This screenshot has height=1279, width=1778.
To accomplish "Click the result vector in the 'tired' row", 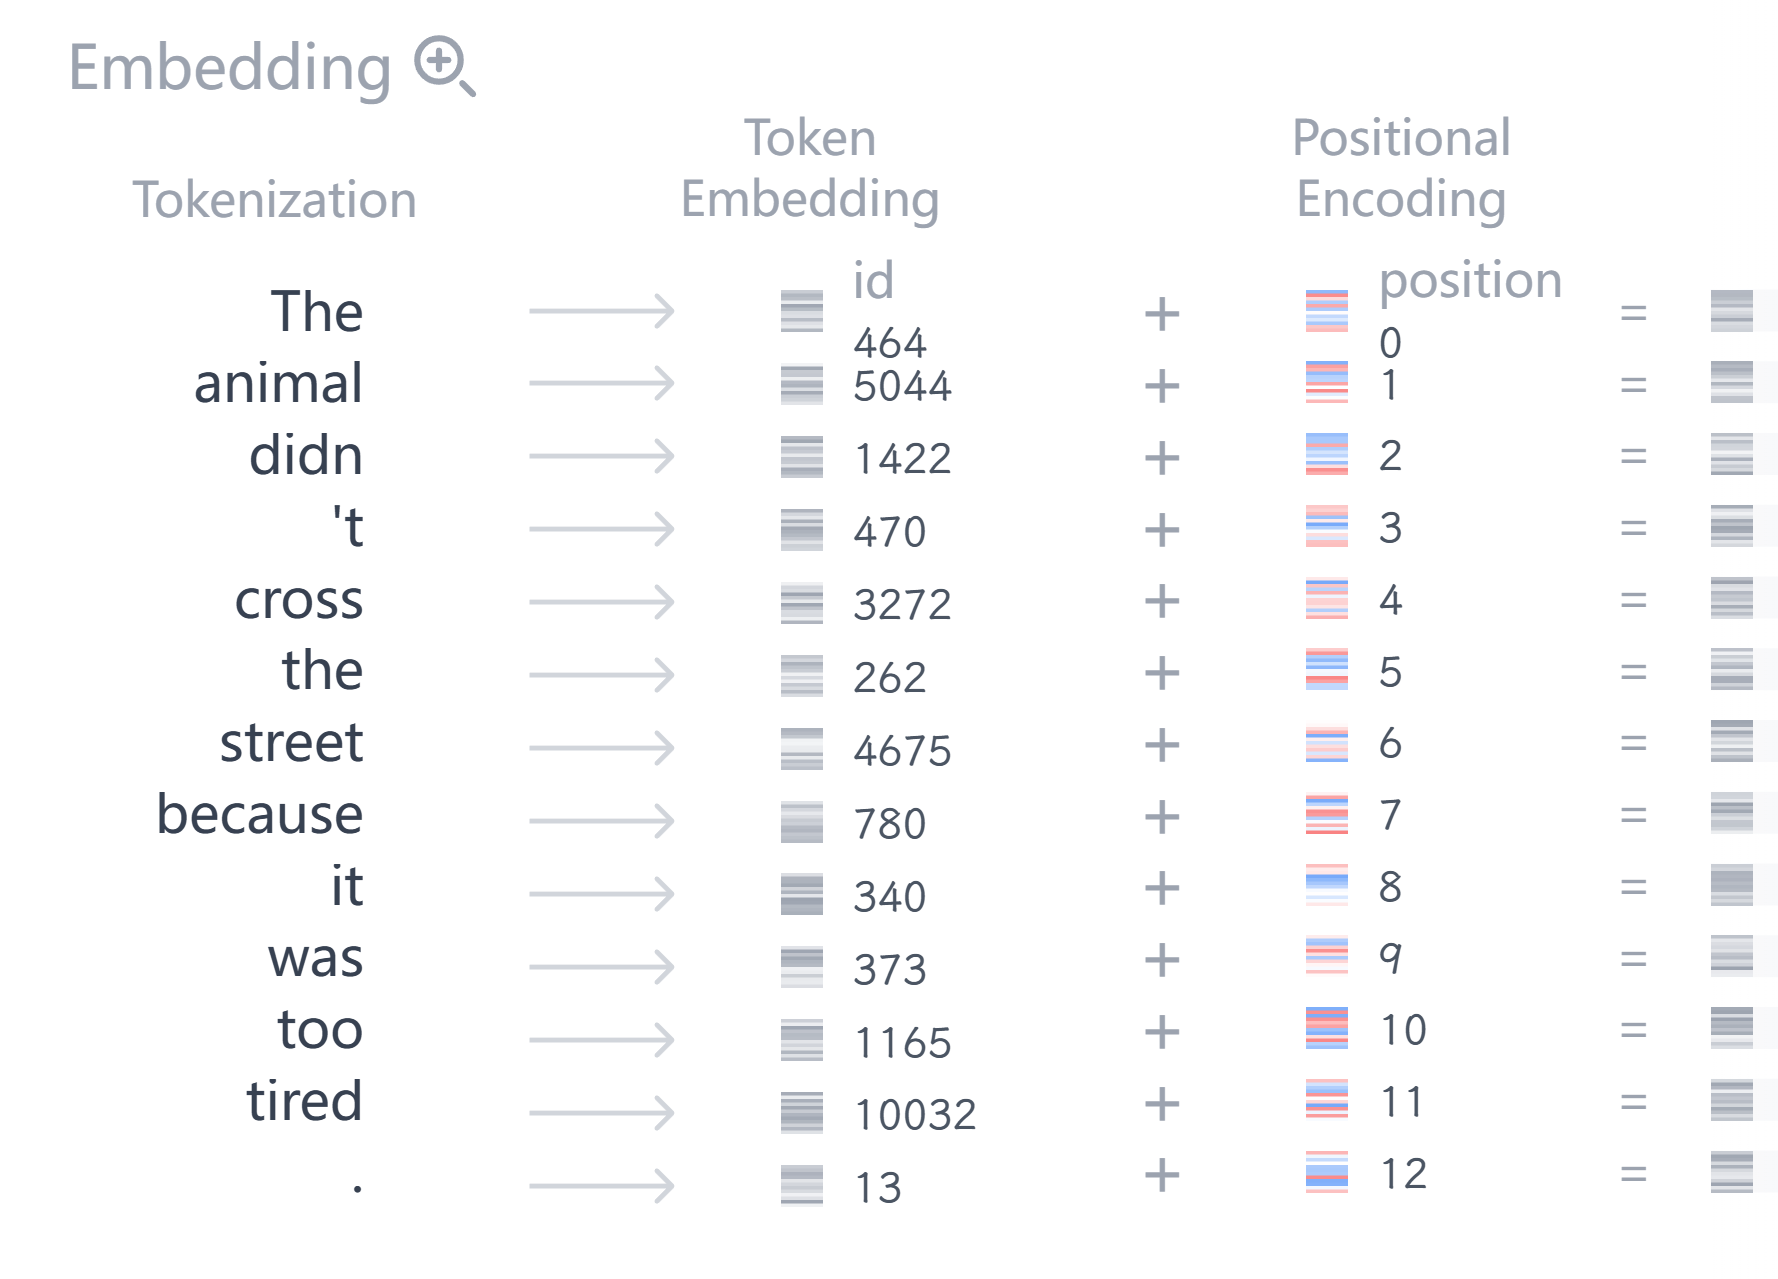I will point(1731,1100).
